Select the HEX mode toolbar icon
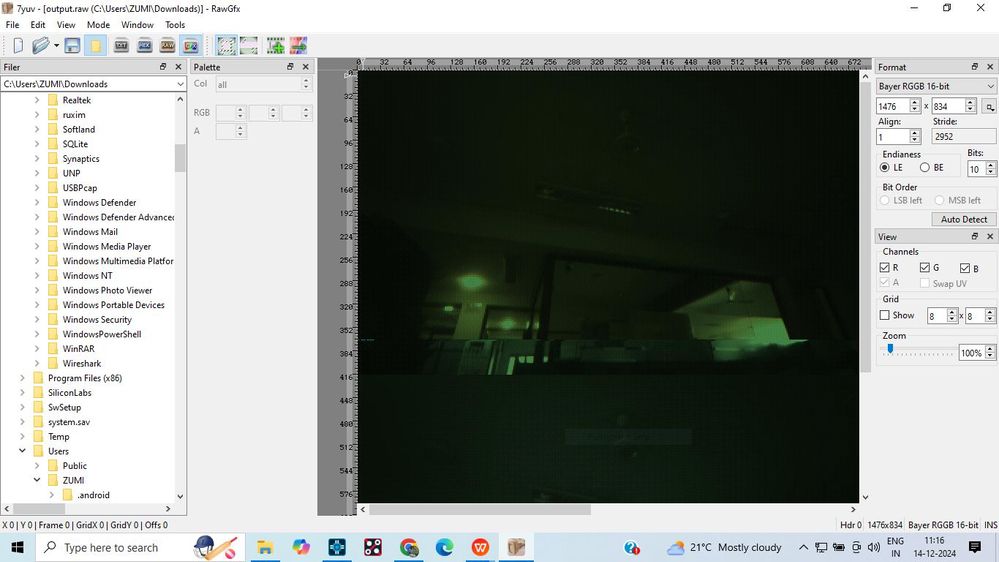999x562 pixels. [x=145, y=45]
